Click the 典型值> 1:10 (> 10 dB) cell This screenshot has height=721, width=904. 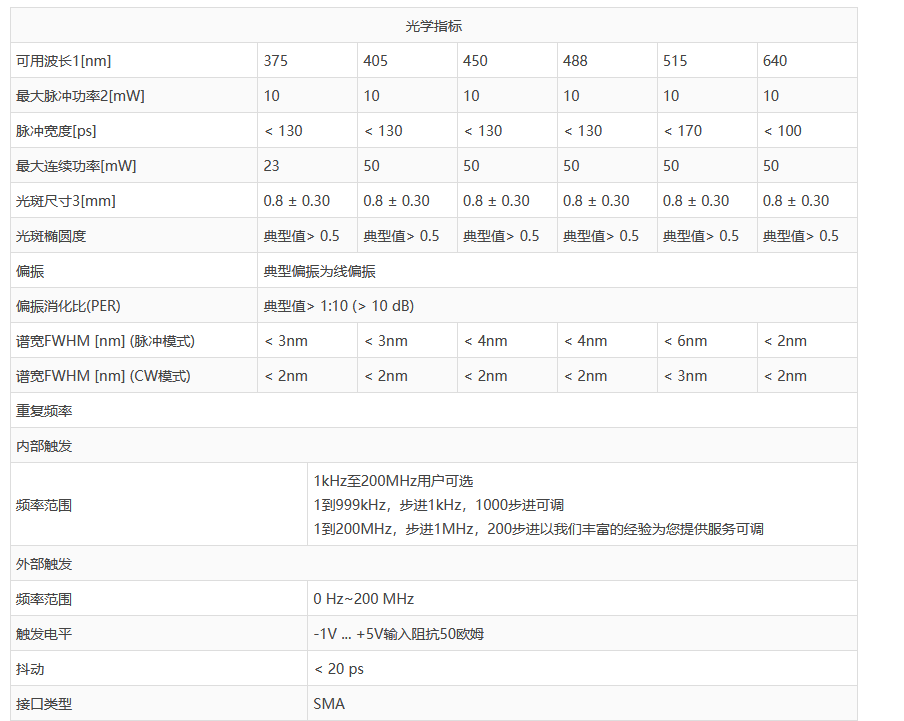click(338, 306)
